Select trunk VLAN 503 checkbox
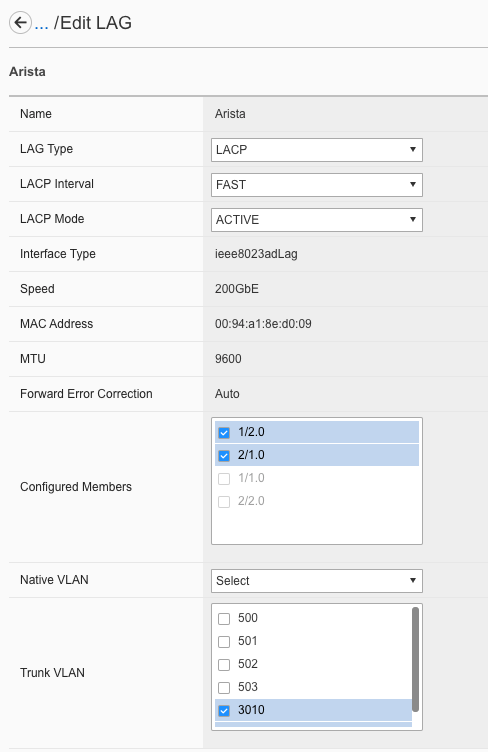This screenshot has height=752, width=488. [x=224, y=688]
